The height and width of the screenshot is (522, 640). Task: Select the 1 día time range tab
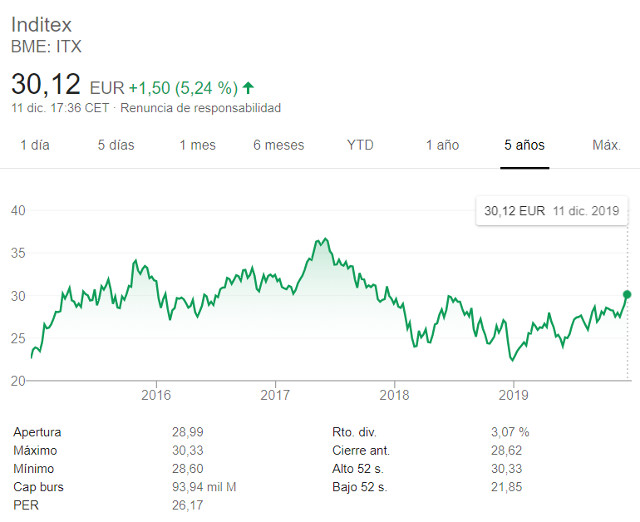pyautogui.click(x=35, y=145)
